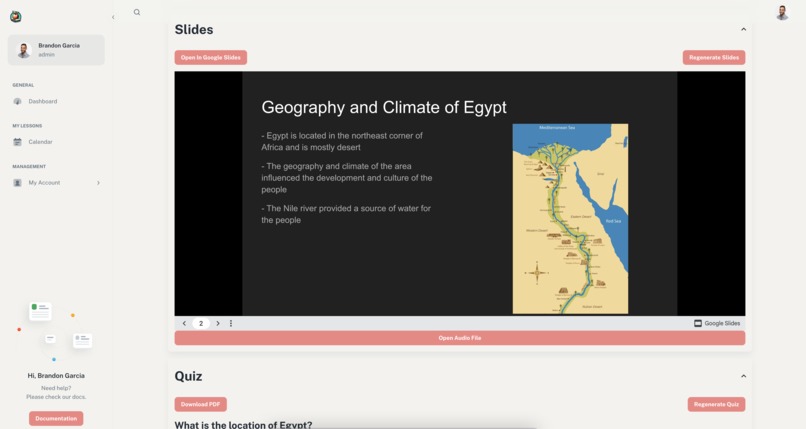Click quiz question 'What is the location of Egypt?'

[243, 424]
